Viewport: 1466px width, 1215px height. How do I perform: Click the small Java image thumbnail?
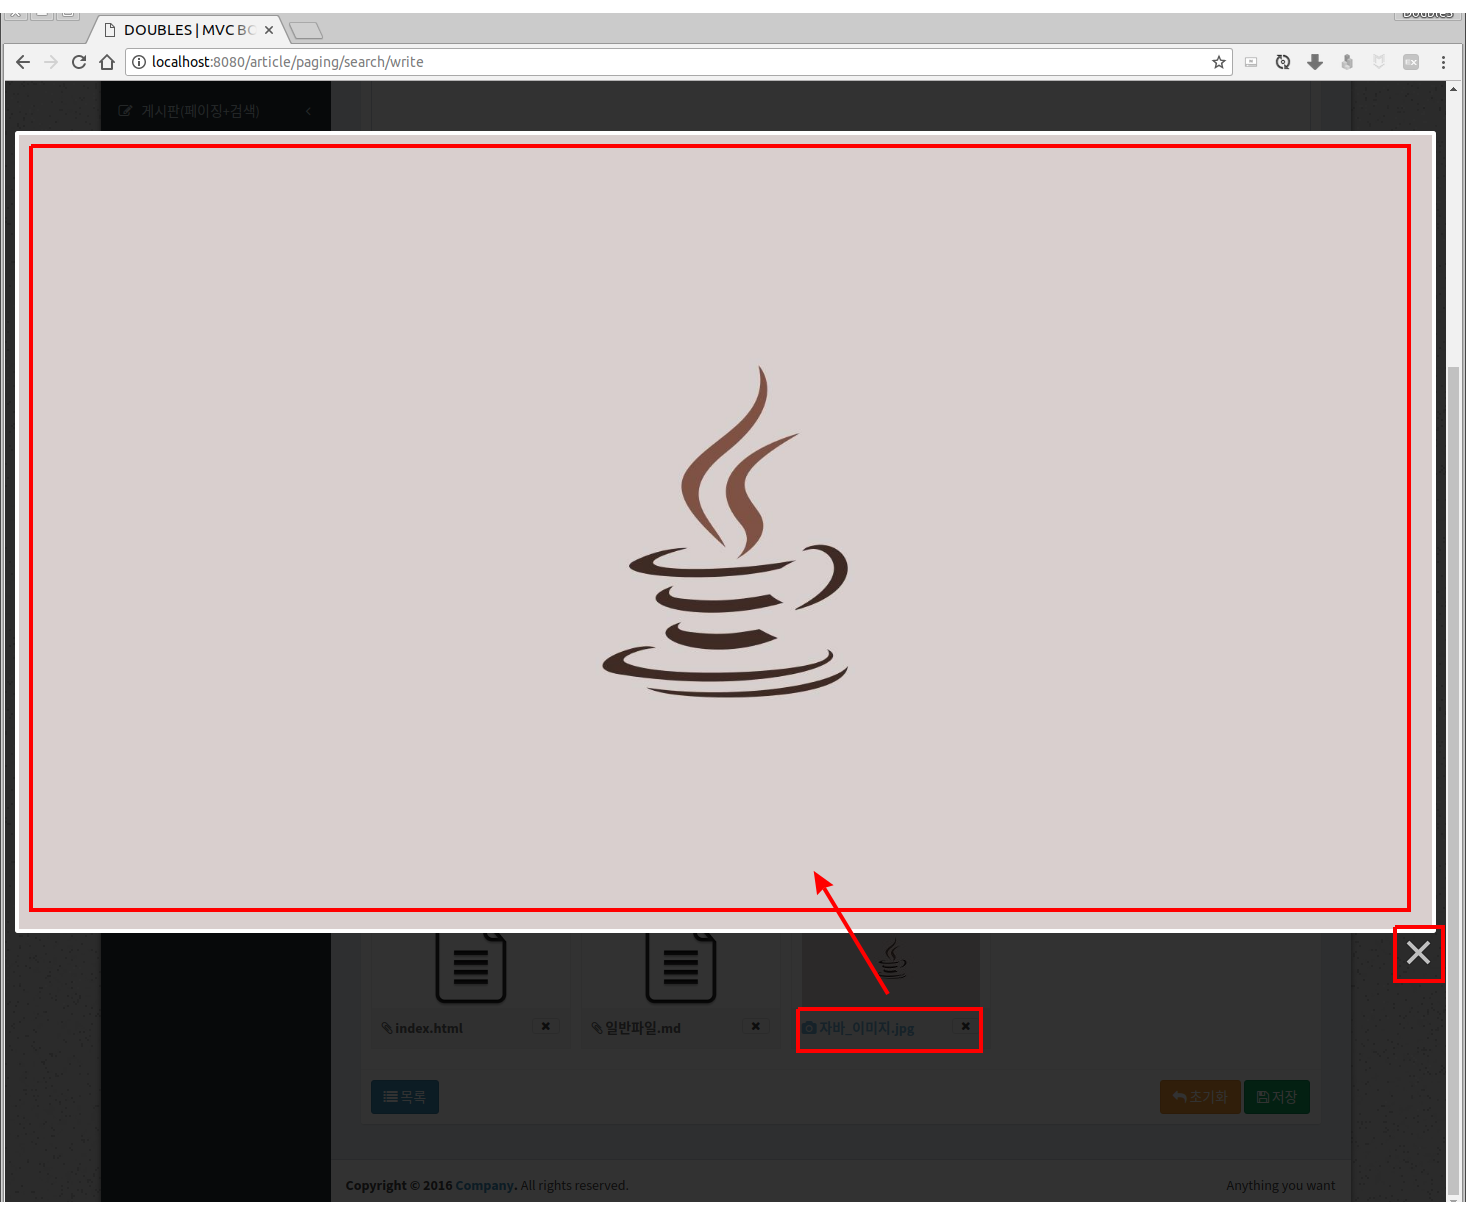[891, 968]
